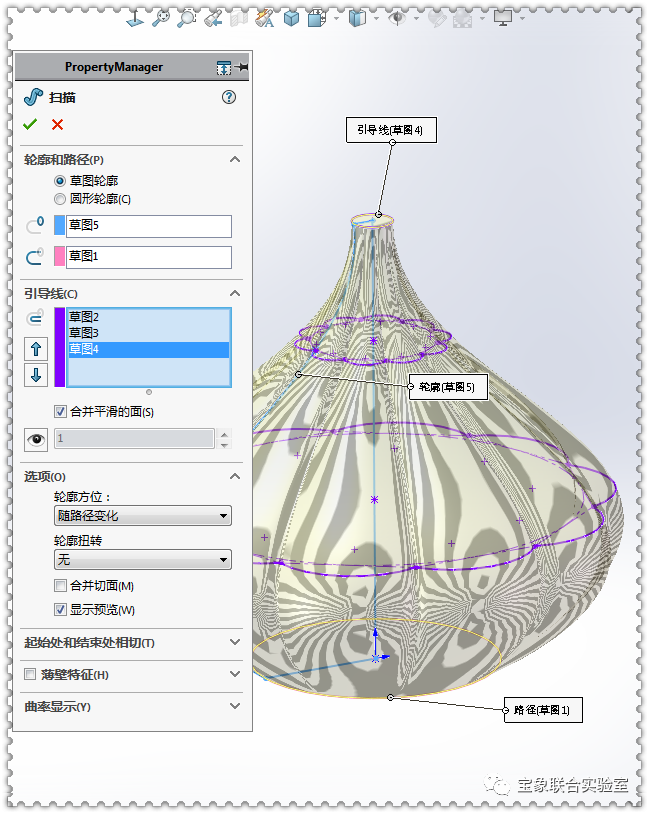Open the Hide/Show Items dropdown arrow
Viewport: 649px width, 814px height.
coord(376,18)
